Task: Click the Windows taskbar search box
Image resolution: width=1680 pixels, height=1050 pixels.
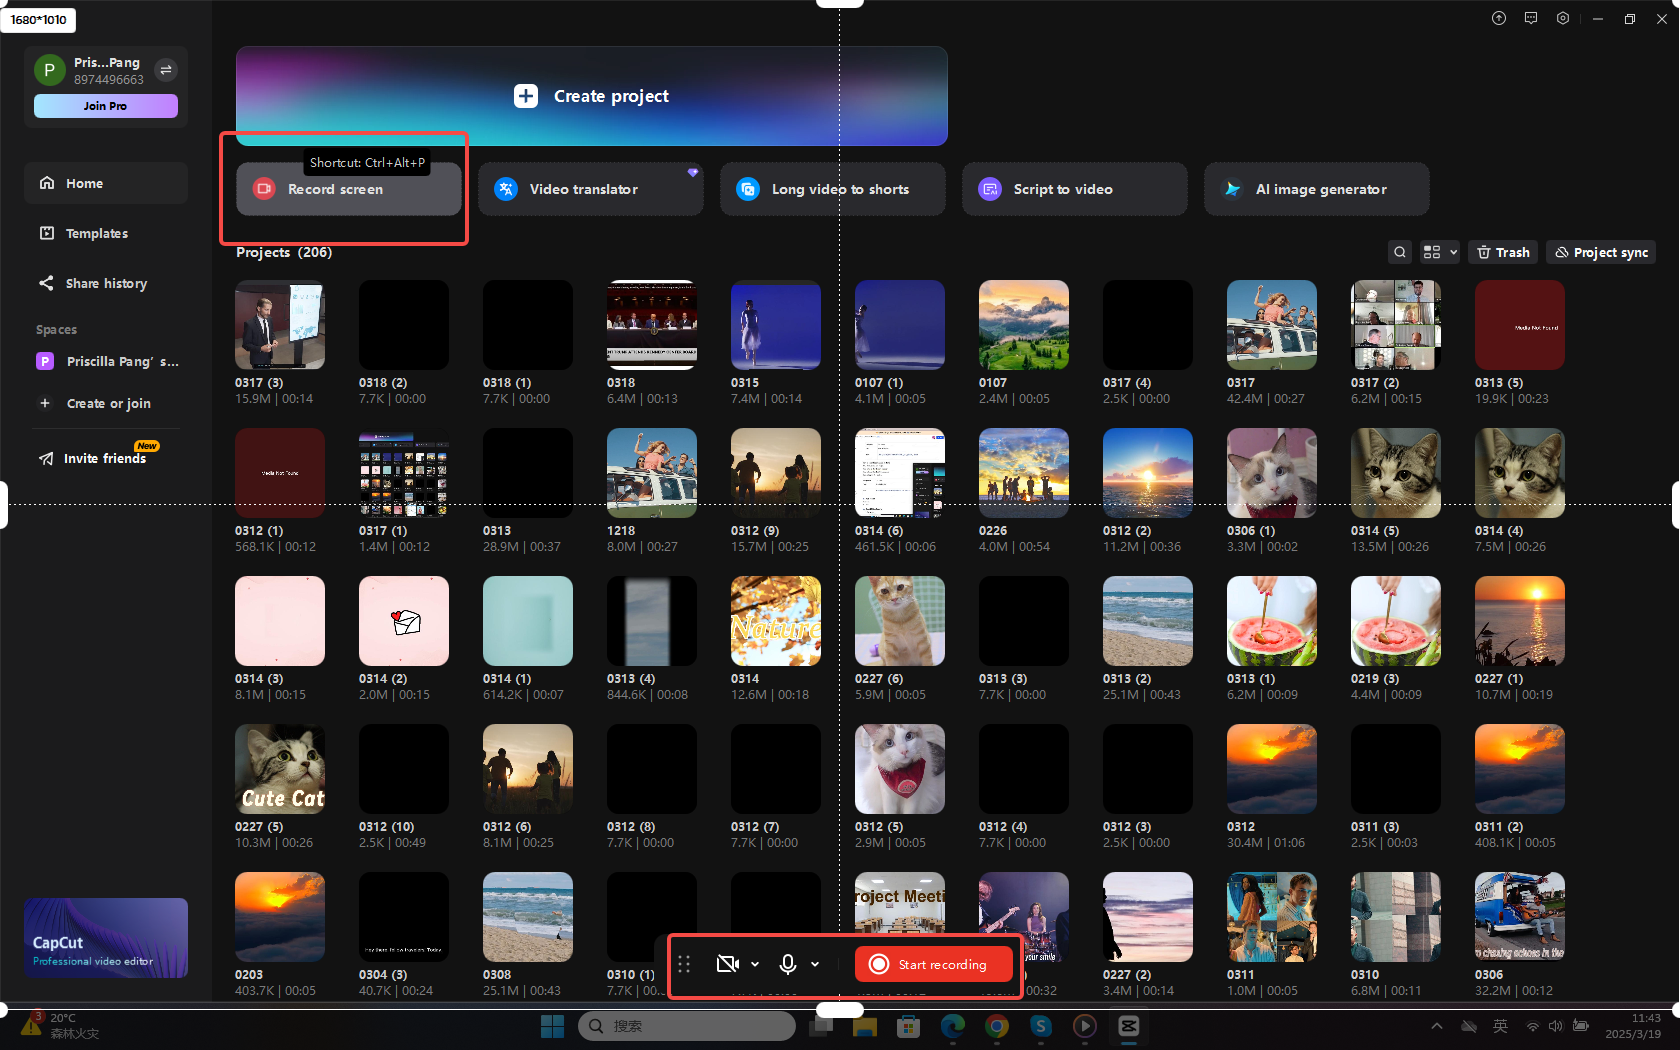Action: pos(686,1026)
